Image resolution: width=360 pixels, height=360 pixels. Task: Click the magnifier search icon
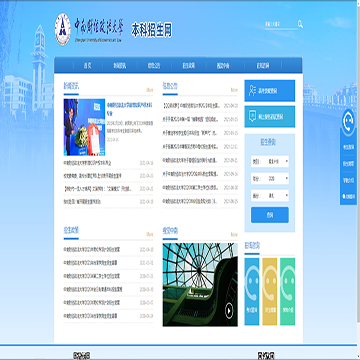point(300,24)
